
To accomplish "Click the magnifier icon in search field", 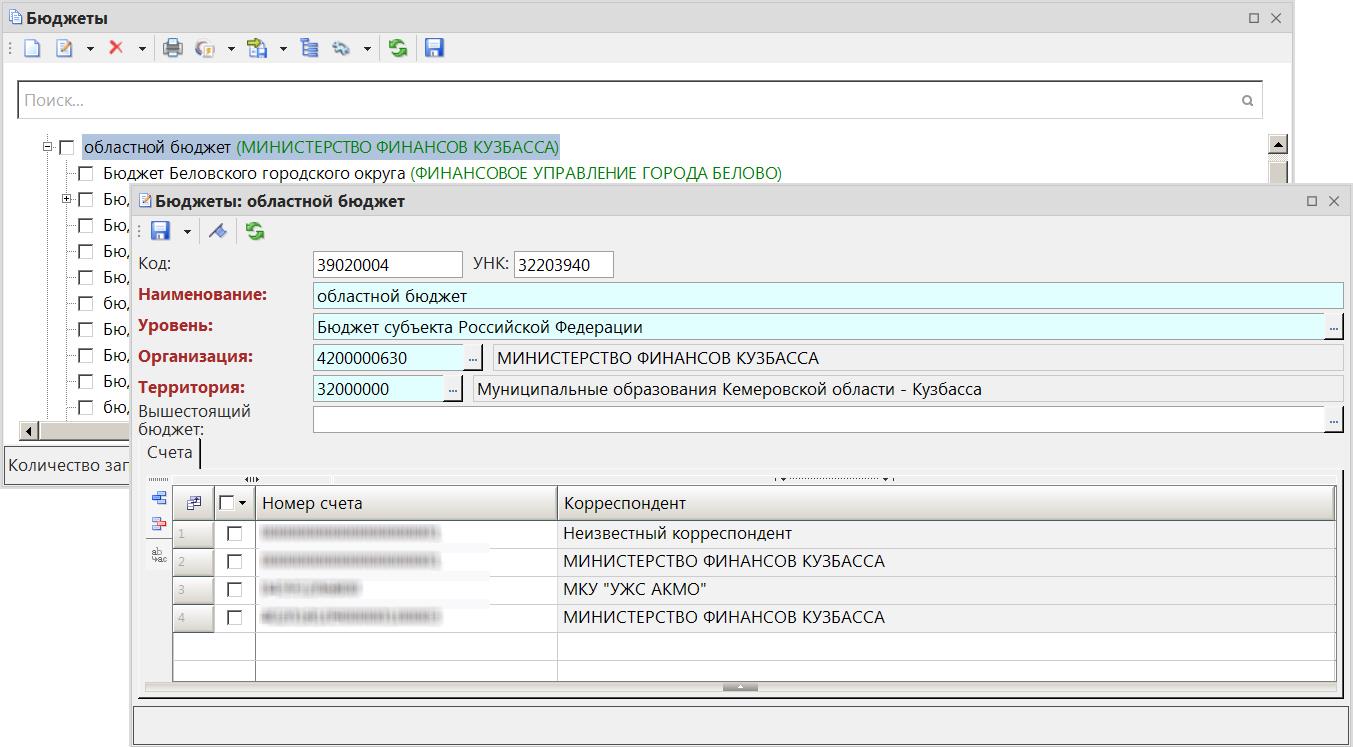I will [x=1247, y=100].
